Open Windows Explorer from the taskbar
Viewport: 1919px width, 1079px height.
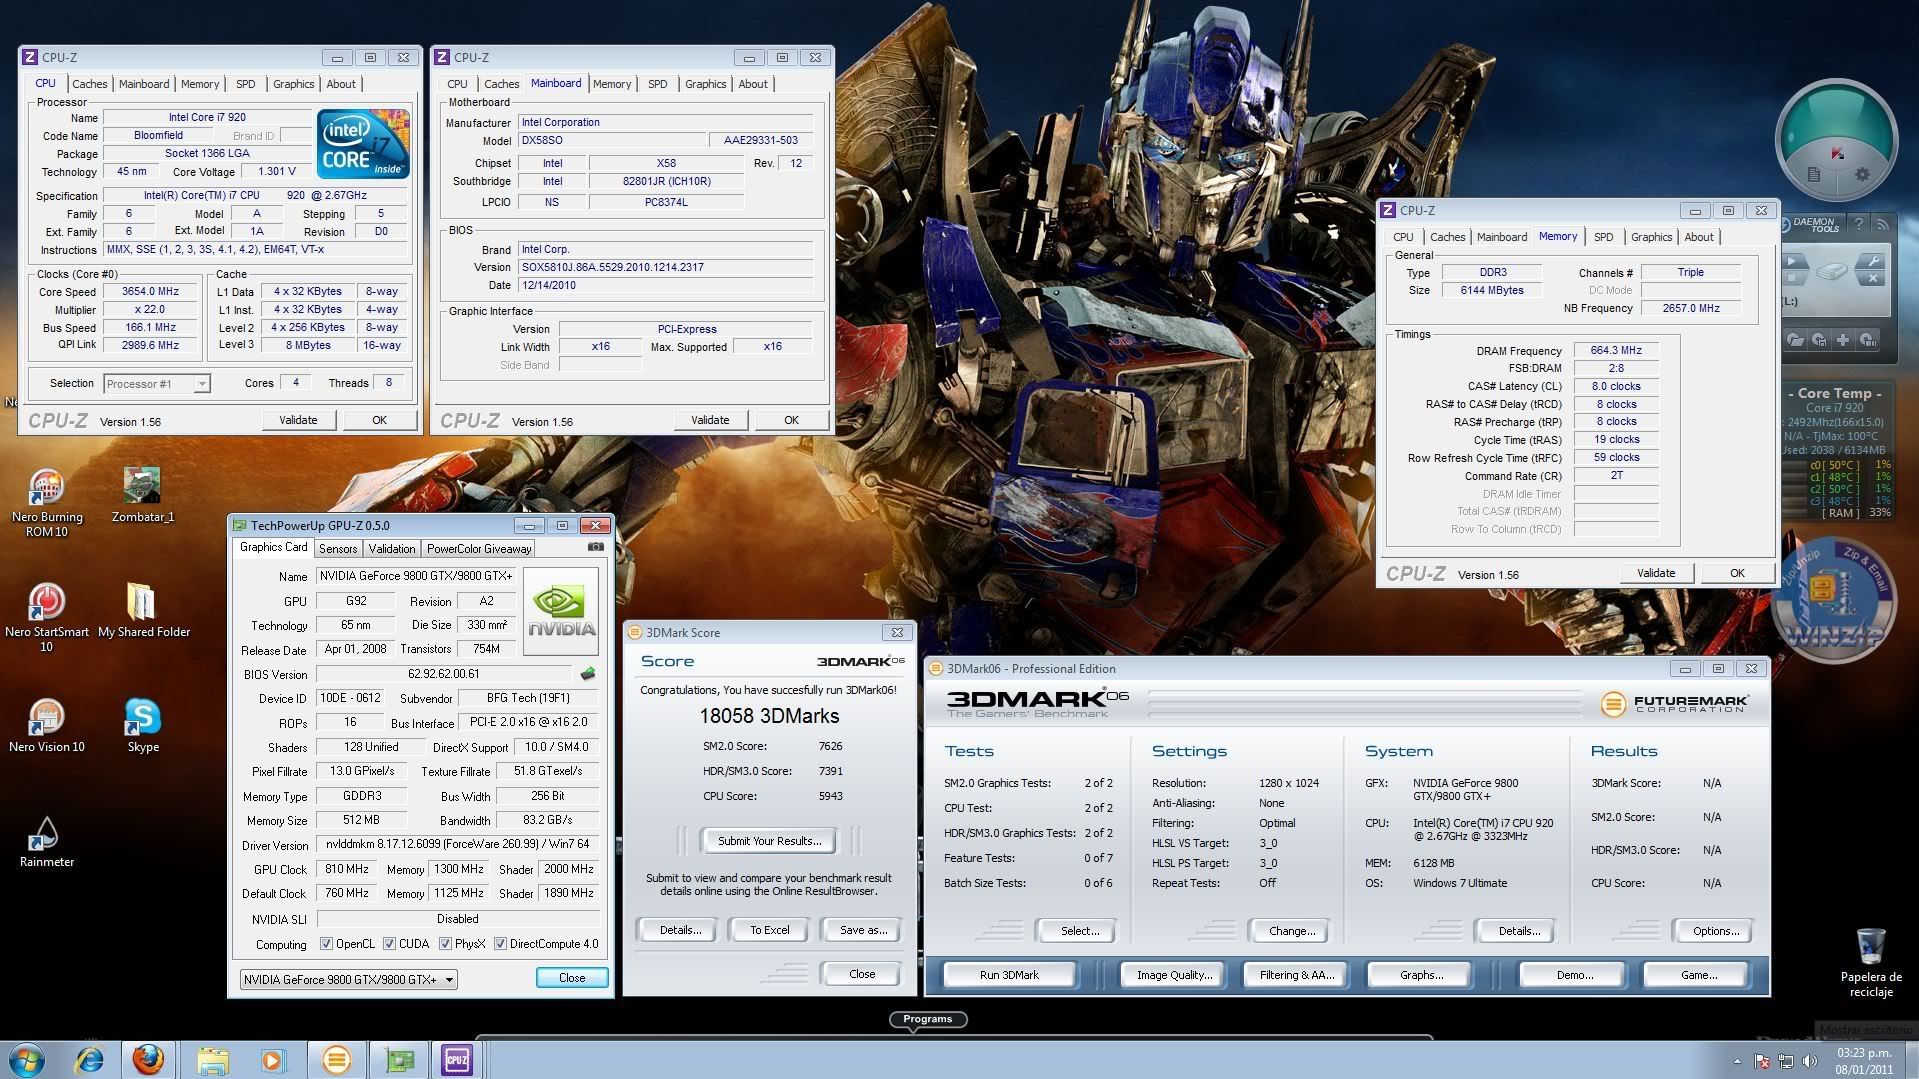[x=212, y=1059]
